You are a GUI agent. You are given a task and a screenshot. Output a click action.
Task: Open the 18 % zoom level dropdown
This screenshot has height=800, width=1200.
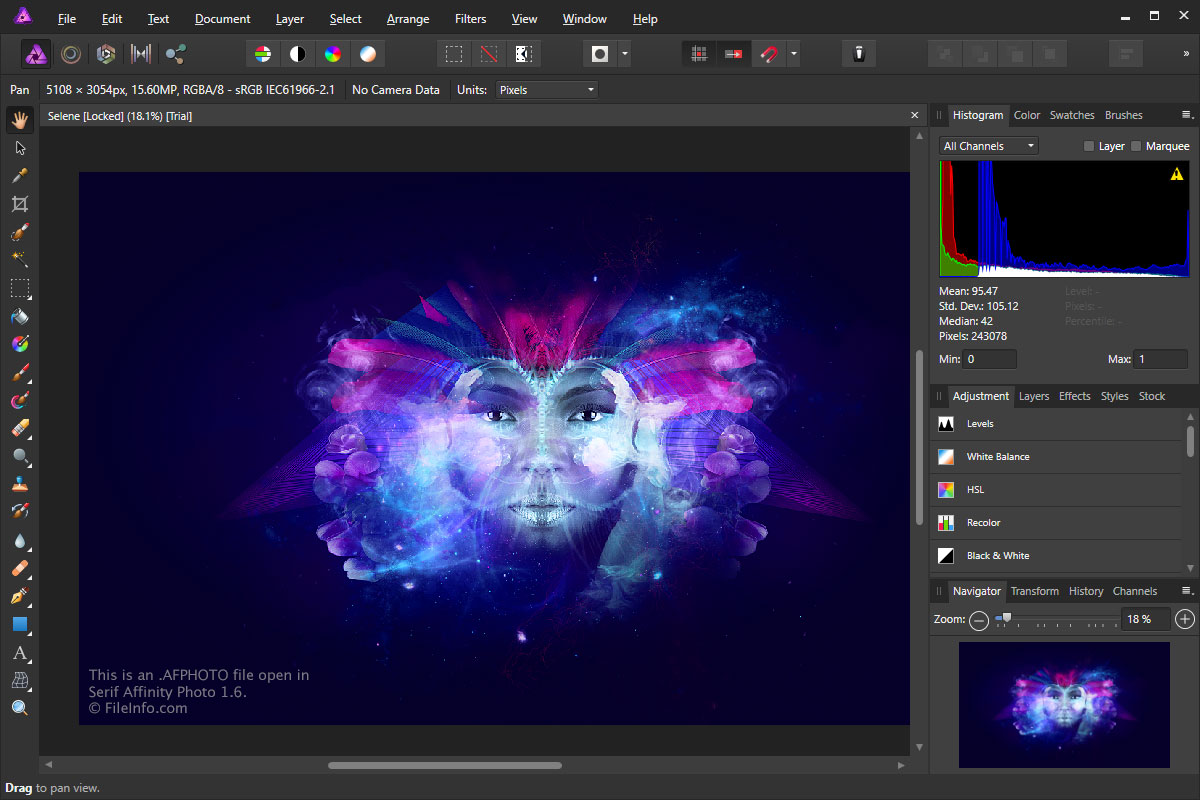tap(1144, 619)
